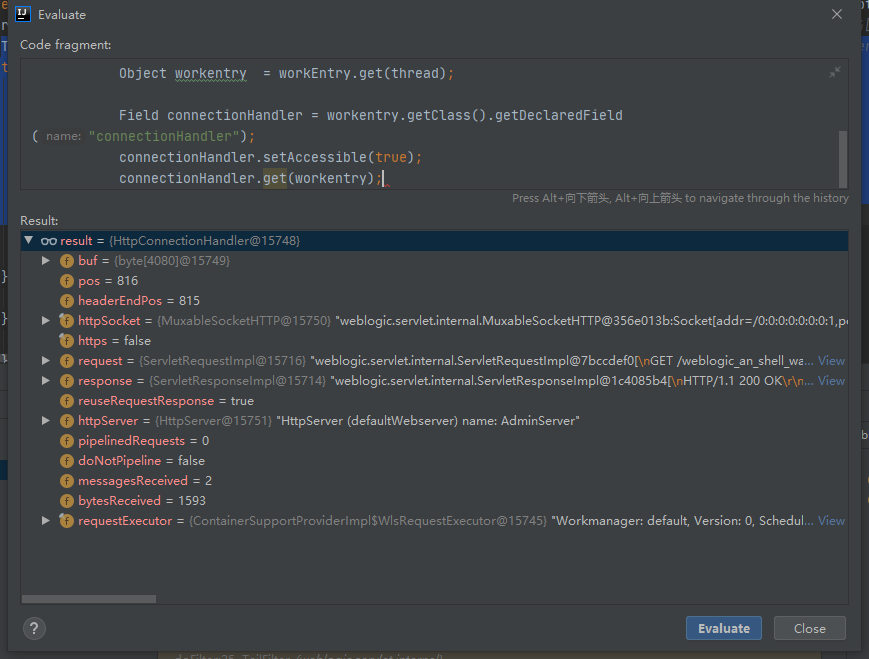Click the field icon next to request

[x=67, y=361]
